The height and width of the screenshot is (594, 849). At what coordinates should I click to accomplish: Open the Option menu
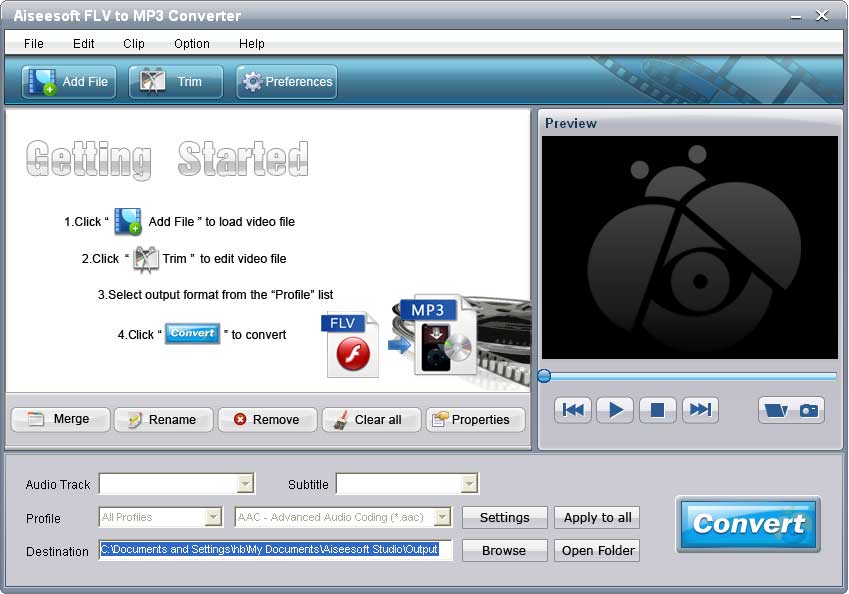tap(191, 44)
